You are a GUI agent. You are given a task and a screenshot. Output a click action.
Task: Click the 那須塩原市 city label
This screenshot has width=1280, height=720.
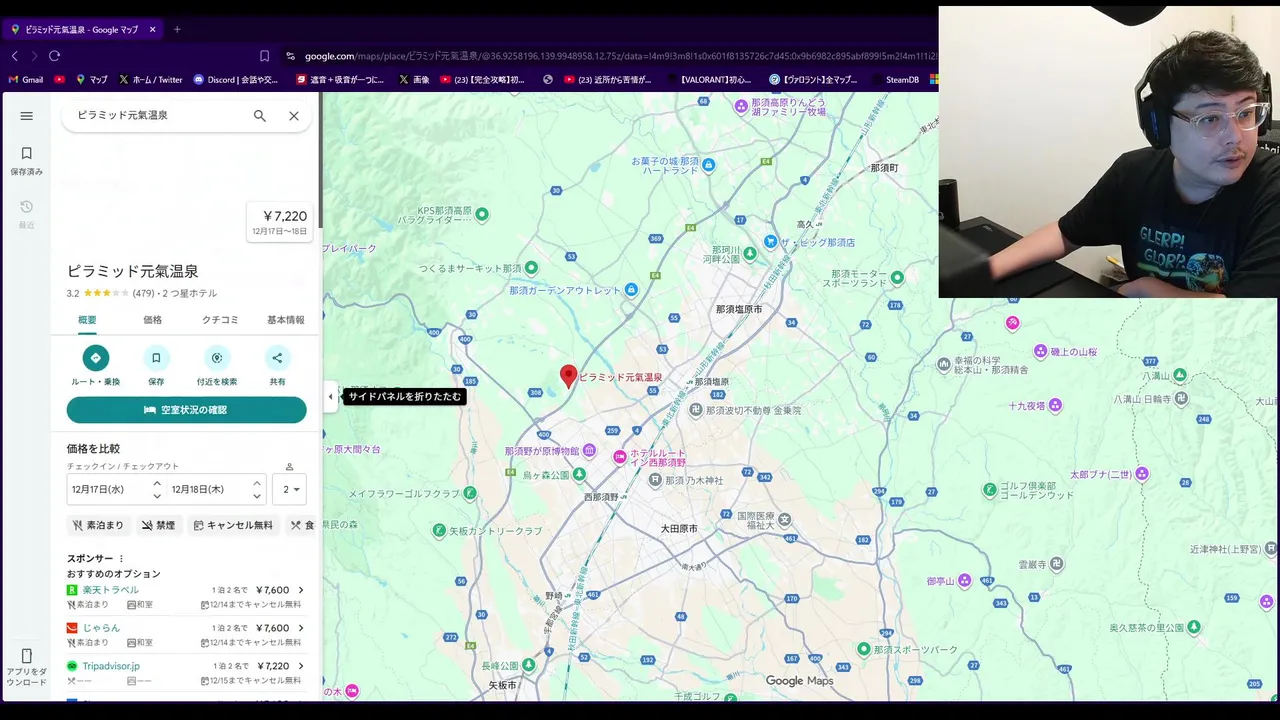[x=739, y=310]
